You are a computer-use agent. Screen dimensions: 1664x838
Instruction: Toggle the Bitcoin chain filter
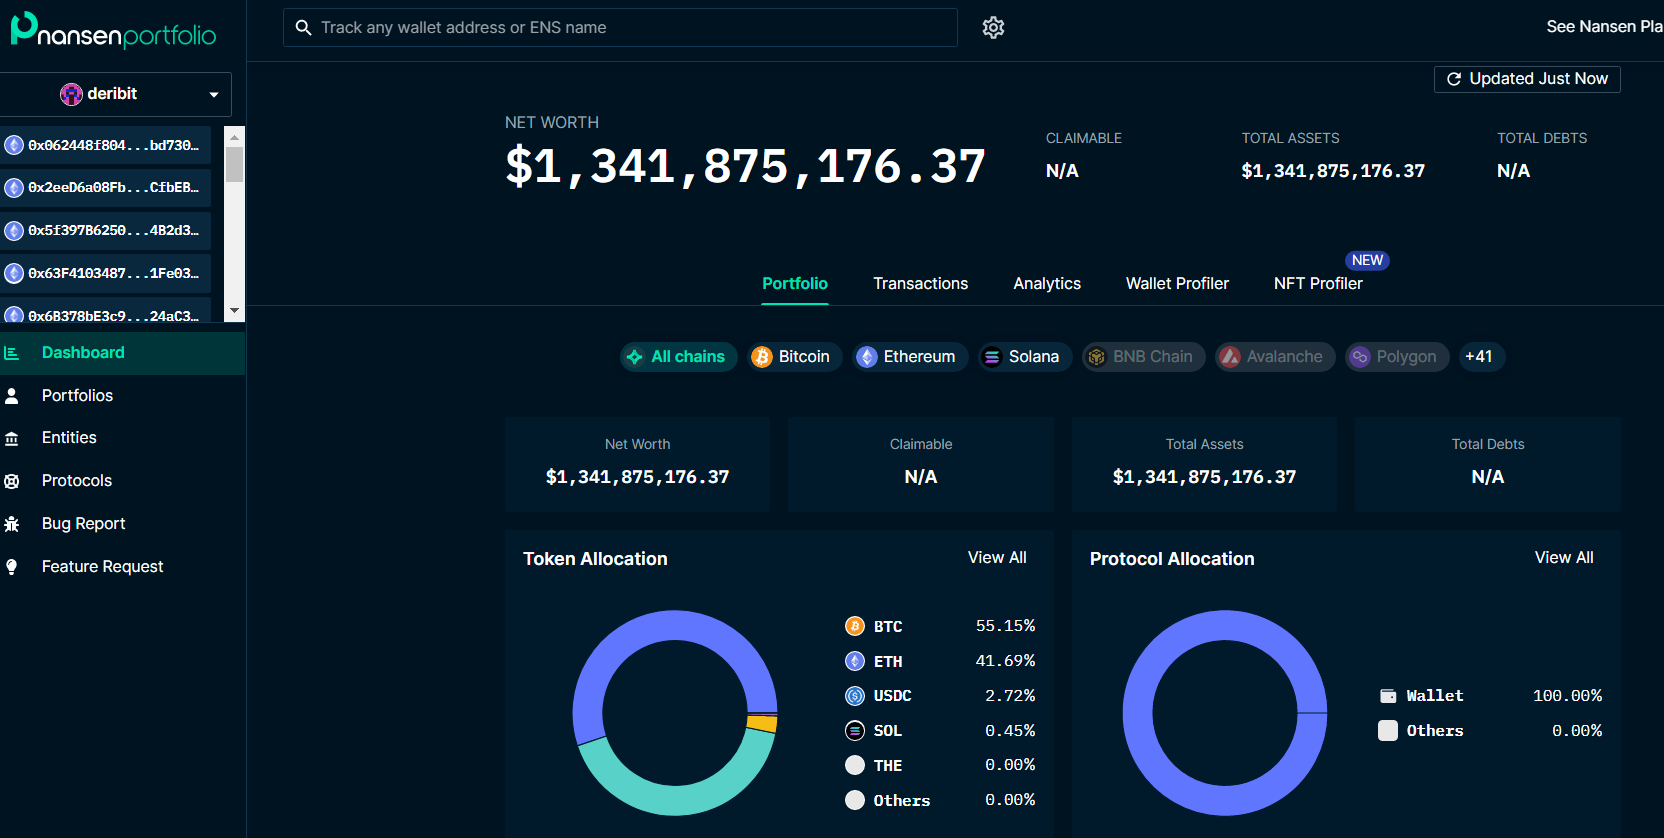(790, 357)
